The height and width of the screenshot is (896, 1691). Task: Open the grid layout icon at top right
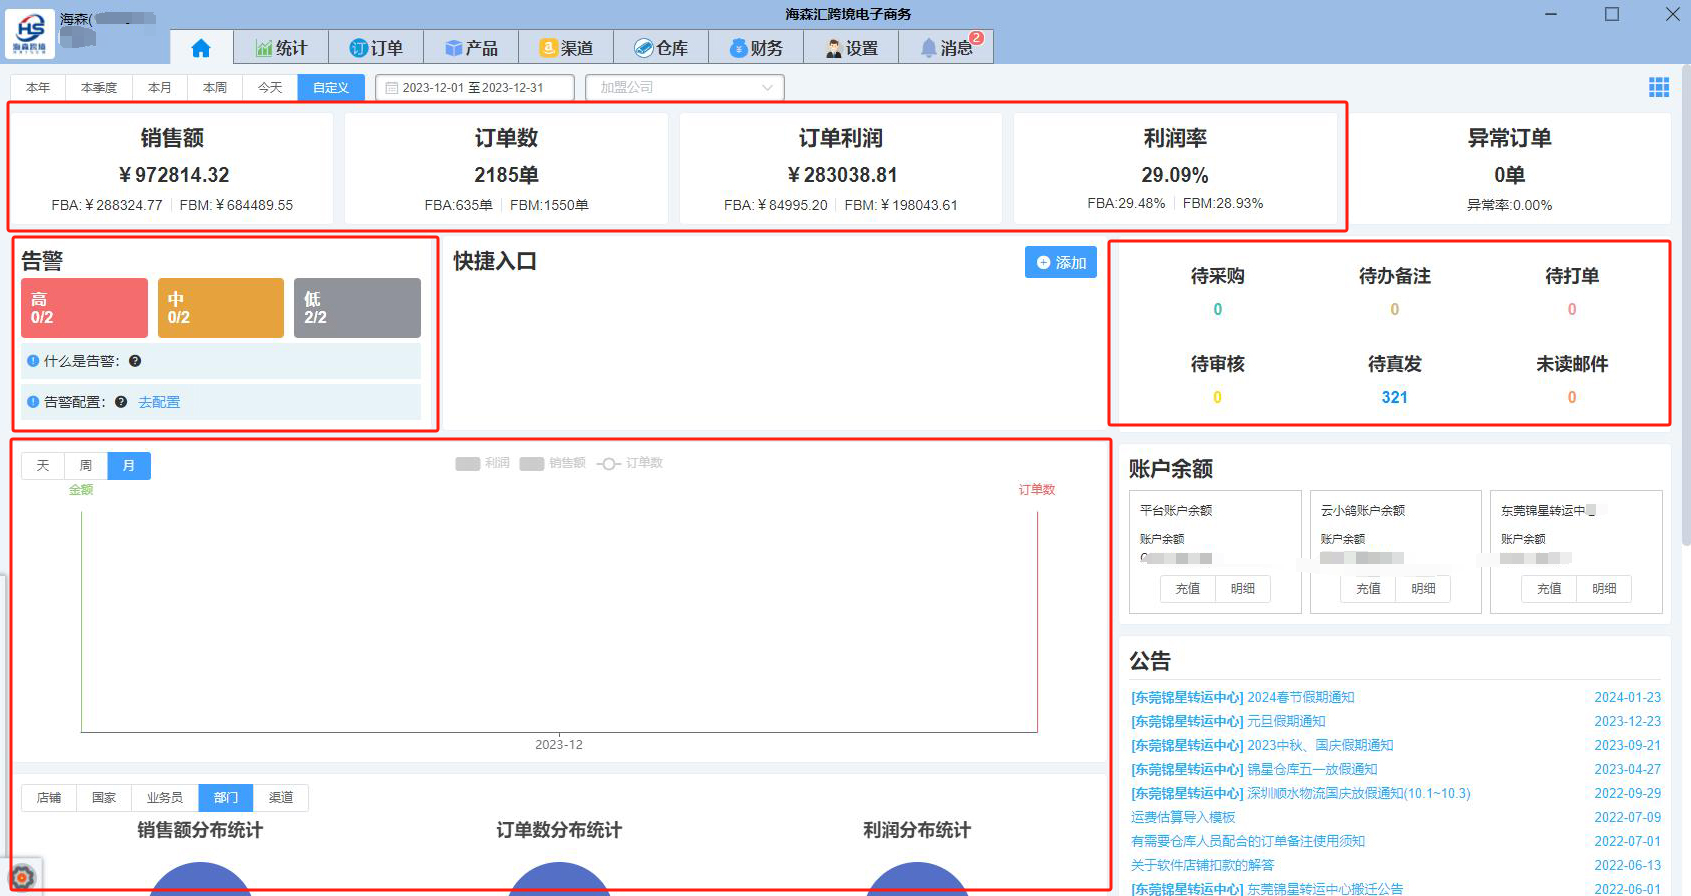pyautogui.click(x=1659, y=87)
